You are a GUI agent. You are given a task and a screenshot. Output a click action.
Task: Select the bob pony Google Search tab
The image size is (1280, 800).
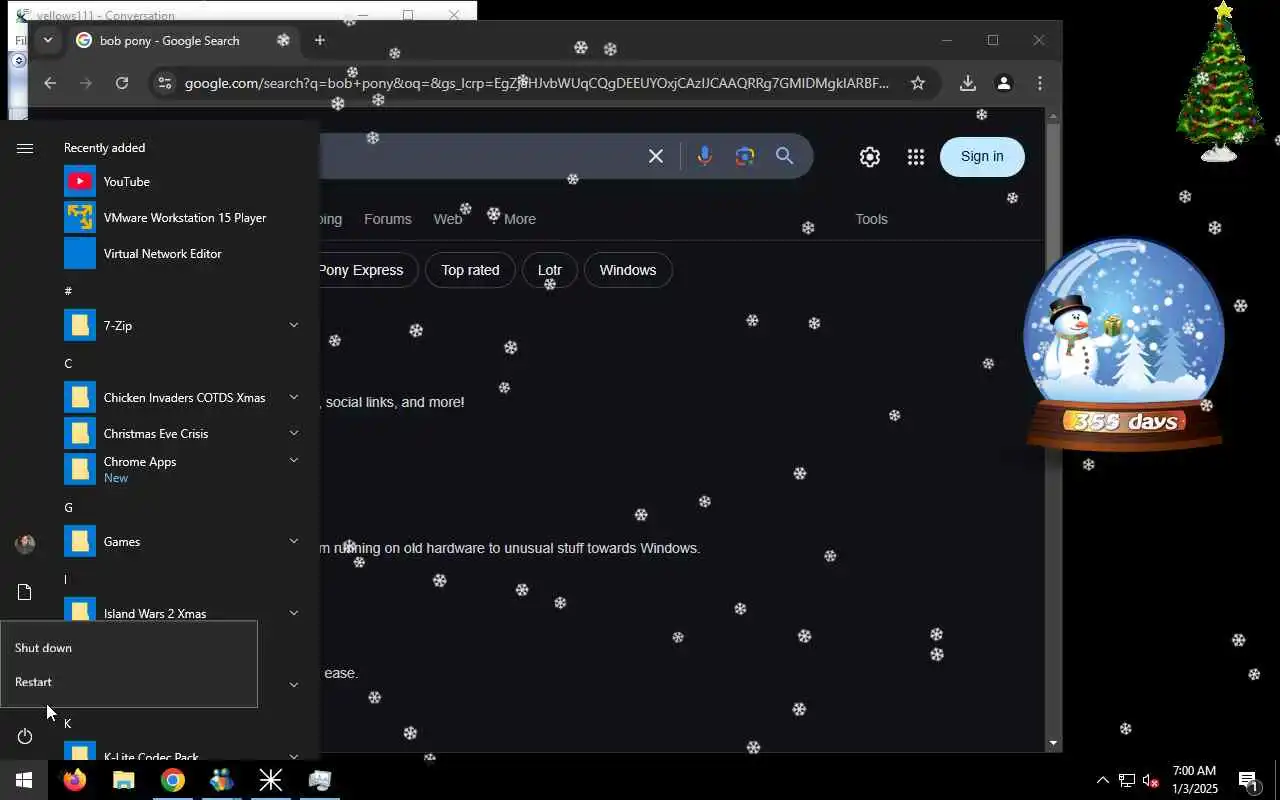pos(183,40)
